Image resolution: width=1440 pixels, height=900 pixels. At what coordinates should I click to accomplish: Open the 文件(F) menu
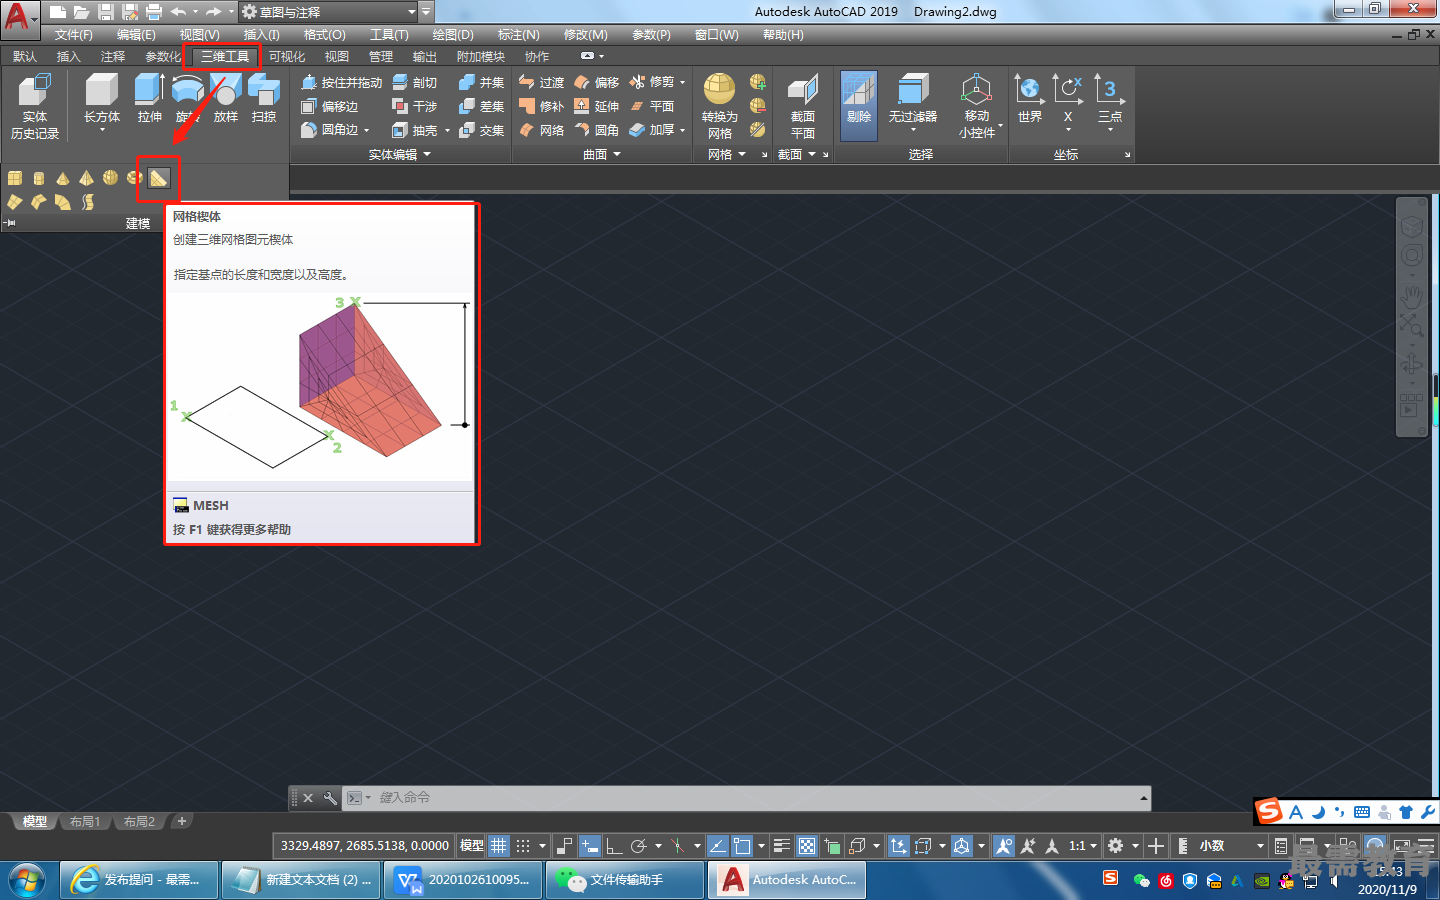pyautogui.click(x=73, y=34)
